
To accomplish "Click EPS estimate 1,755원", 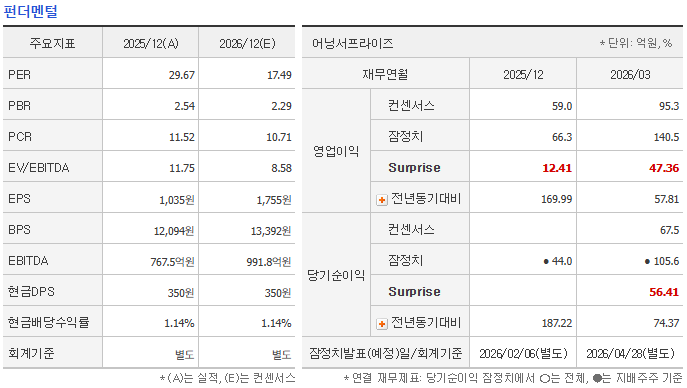I will point(274,200).
